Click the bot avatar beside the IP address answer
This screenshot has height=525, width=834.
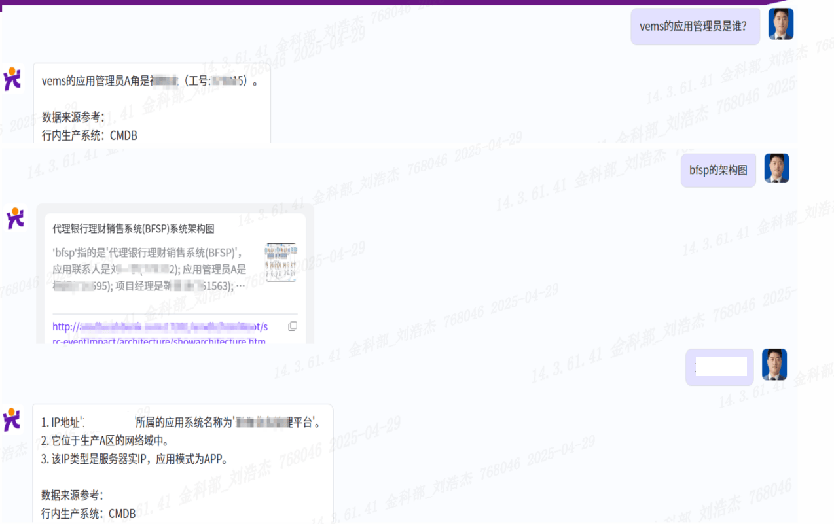coord(13,419)
